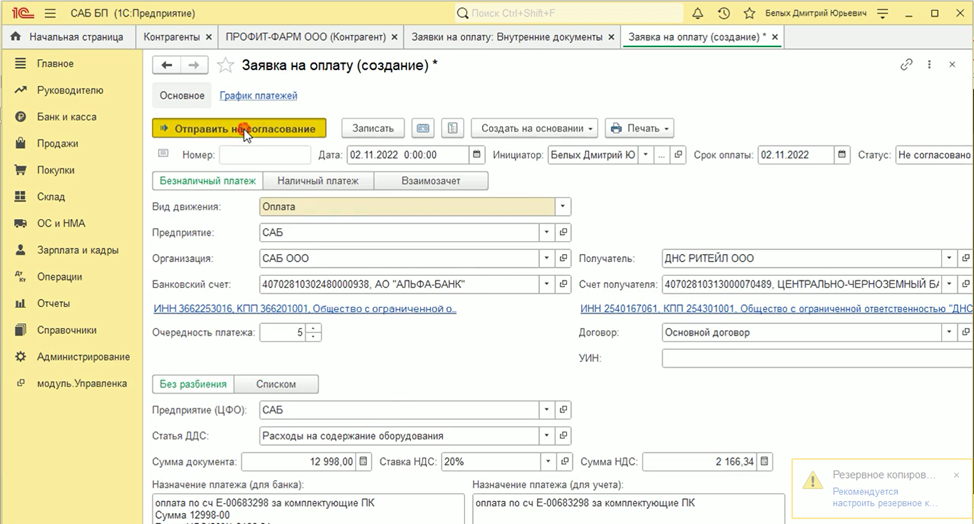Expand Договор dropdown arrow
Viewport: 974px width, 524px height.
pos(949,332)
